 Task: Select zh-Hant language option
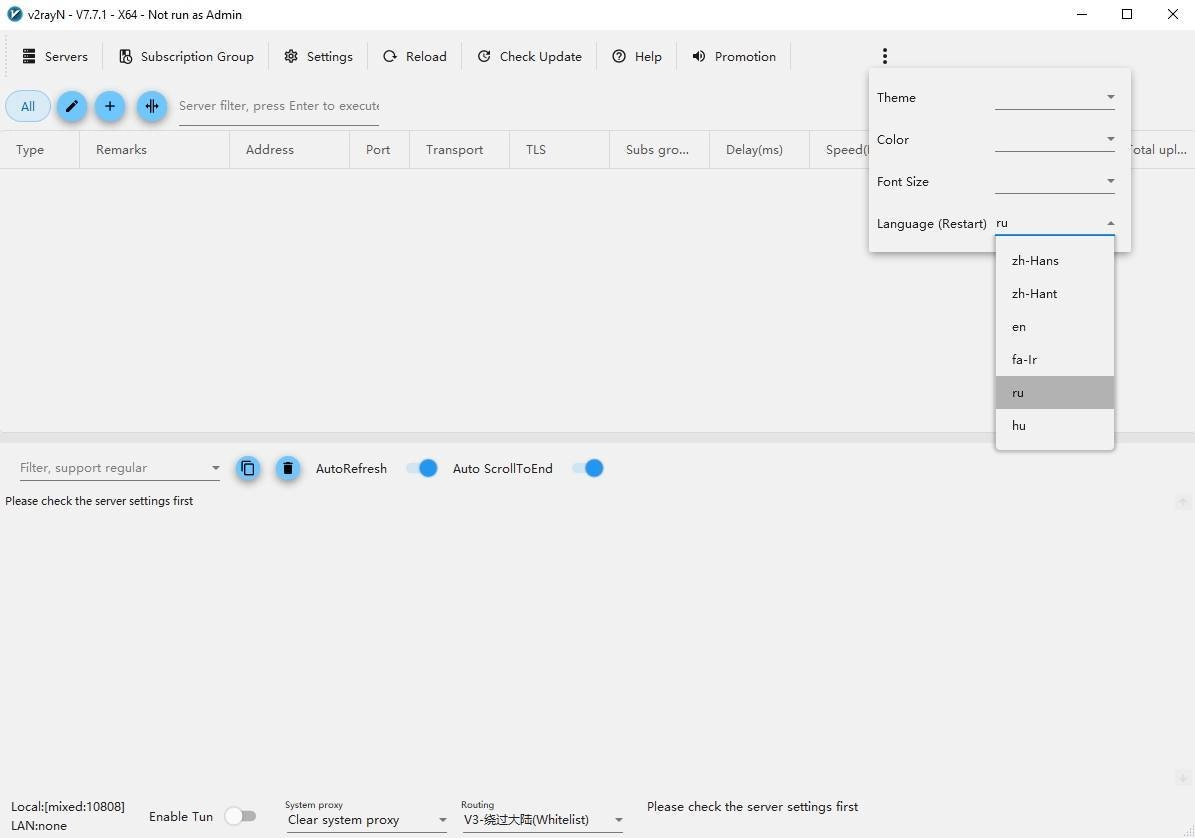click(x=1055, y=293)
